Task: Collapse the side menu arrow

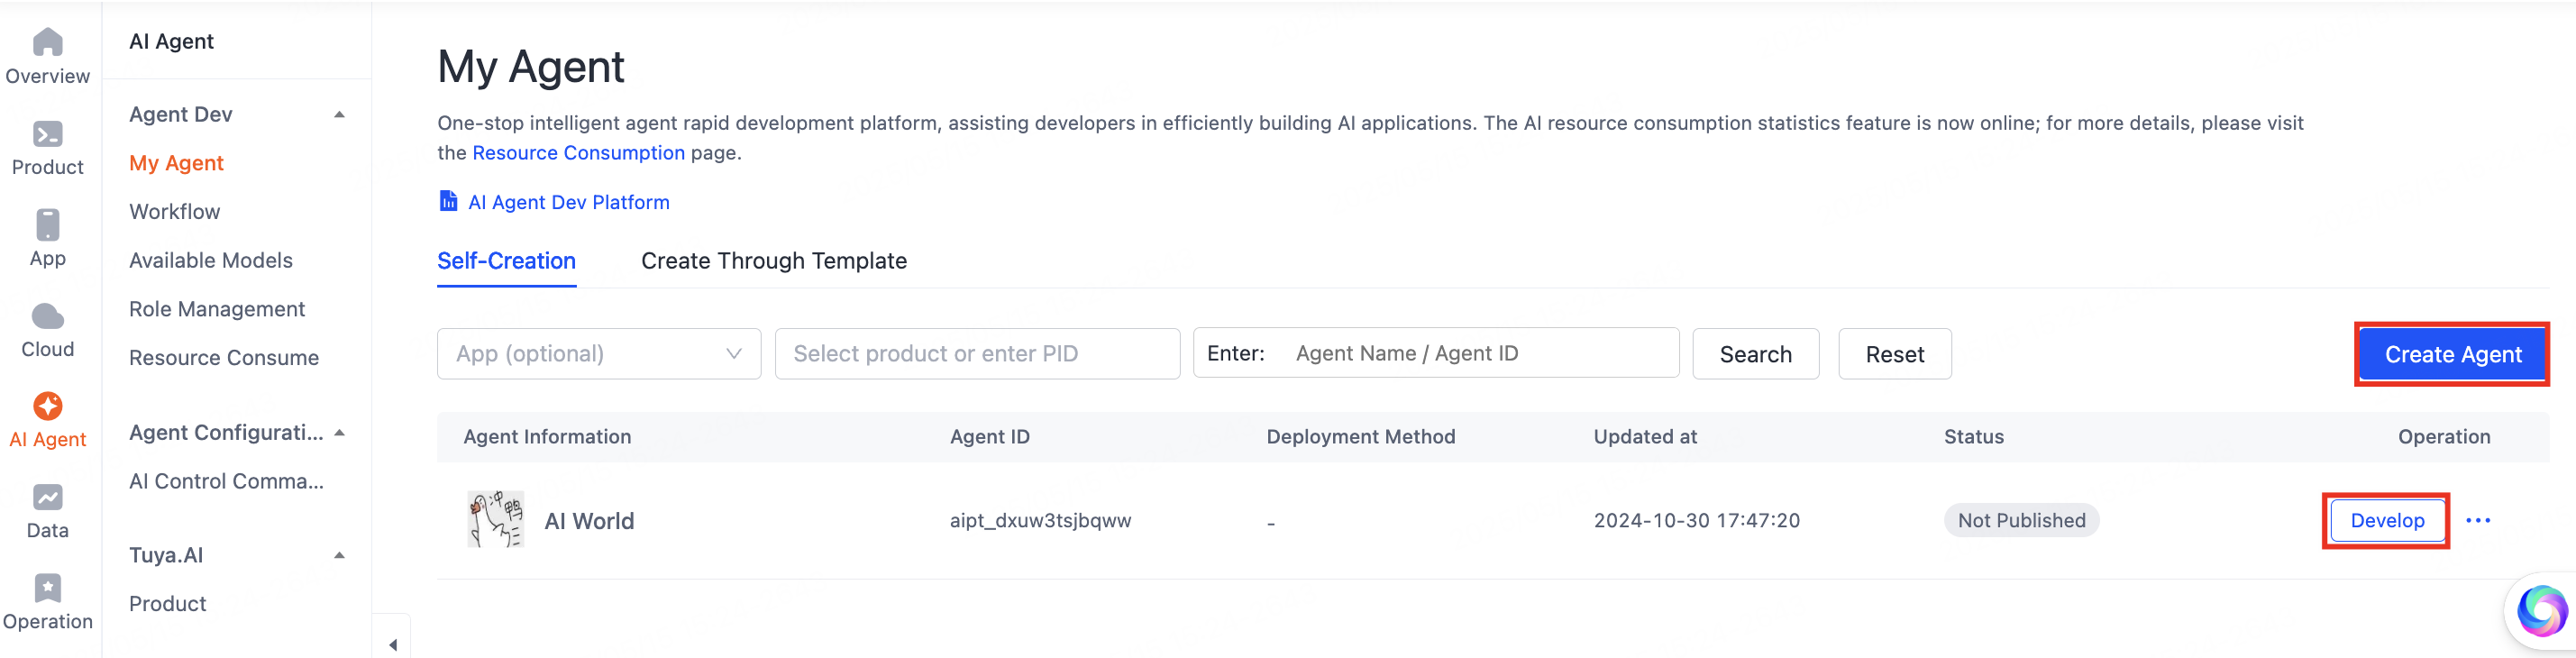Action: [x=393, y=645]
